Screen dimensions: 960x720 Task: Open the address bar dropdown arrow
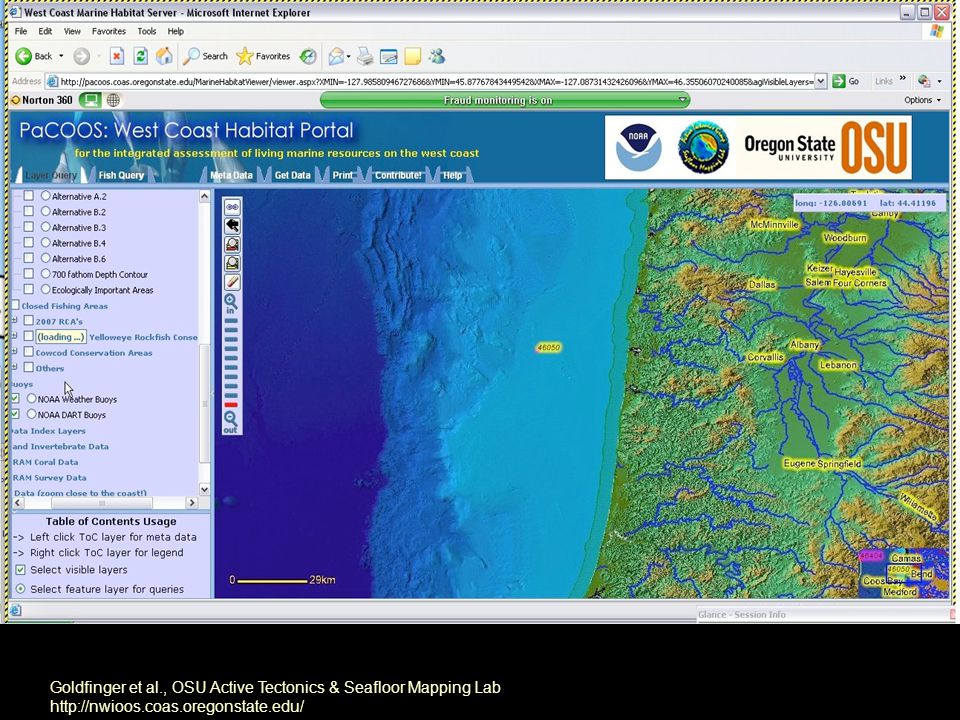click(820, 81)
